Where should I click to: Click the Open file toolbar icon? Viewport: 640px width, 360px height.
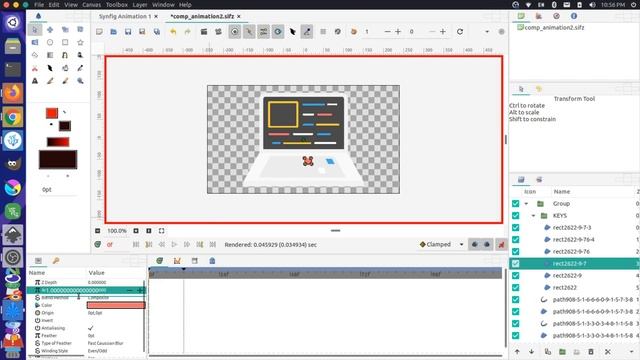pos(113,31)
